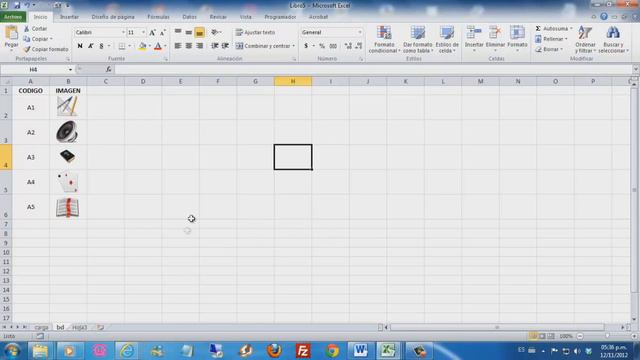640x360 pixels.
Task: Increase indent in the Alineación group
Action: pos(225,46)
